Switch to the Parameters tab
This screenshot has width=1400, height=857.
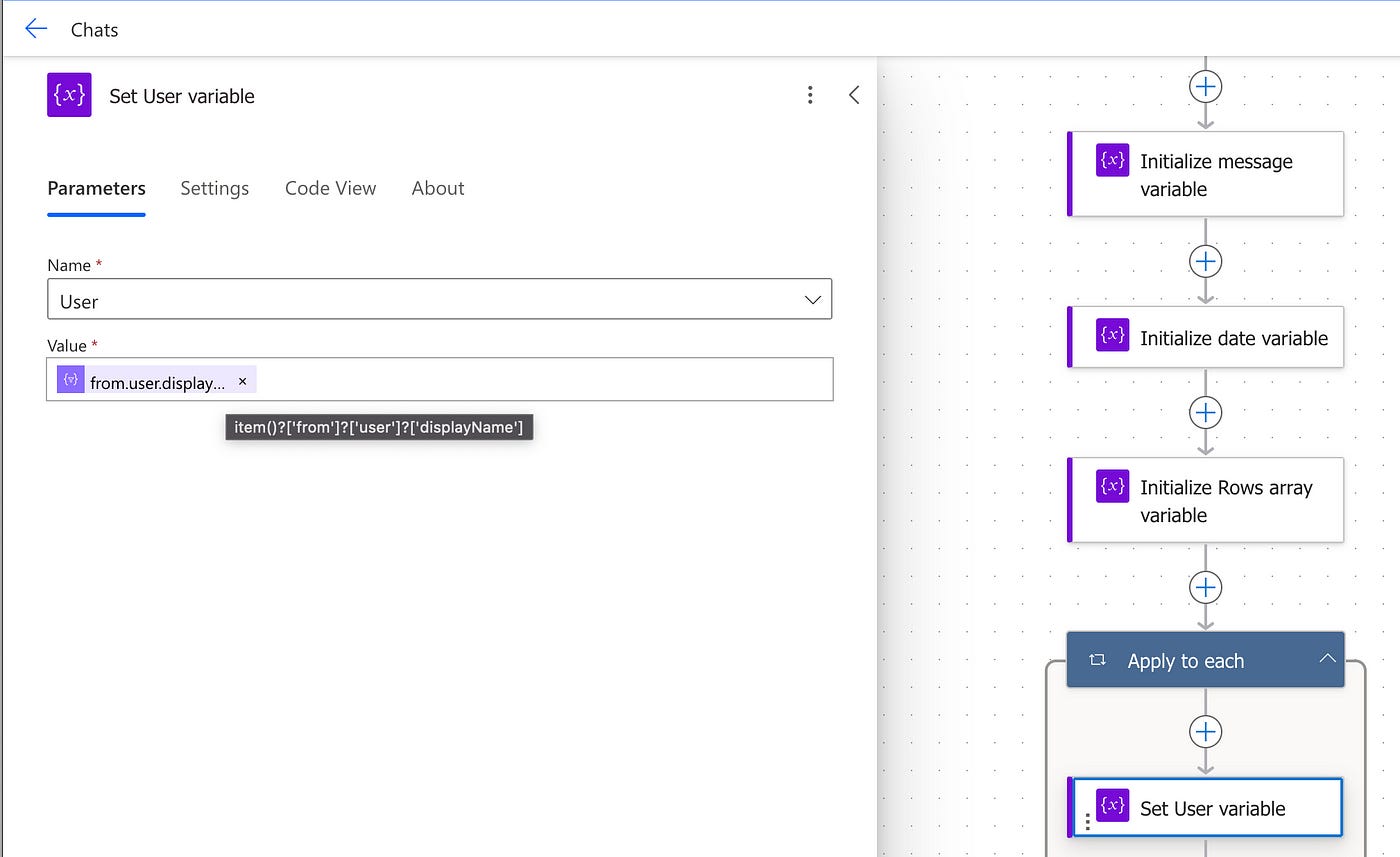point(96,188)
